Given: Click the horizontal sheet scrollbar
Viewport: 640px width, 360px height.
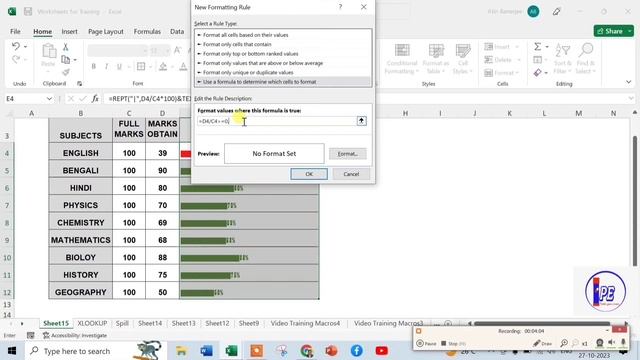Looking at the screenshot, I should point(542,323).
